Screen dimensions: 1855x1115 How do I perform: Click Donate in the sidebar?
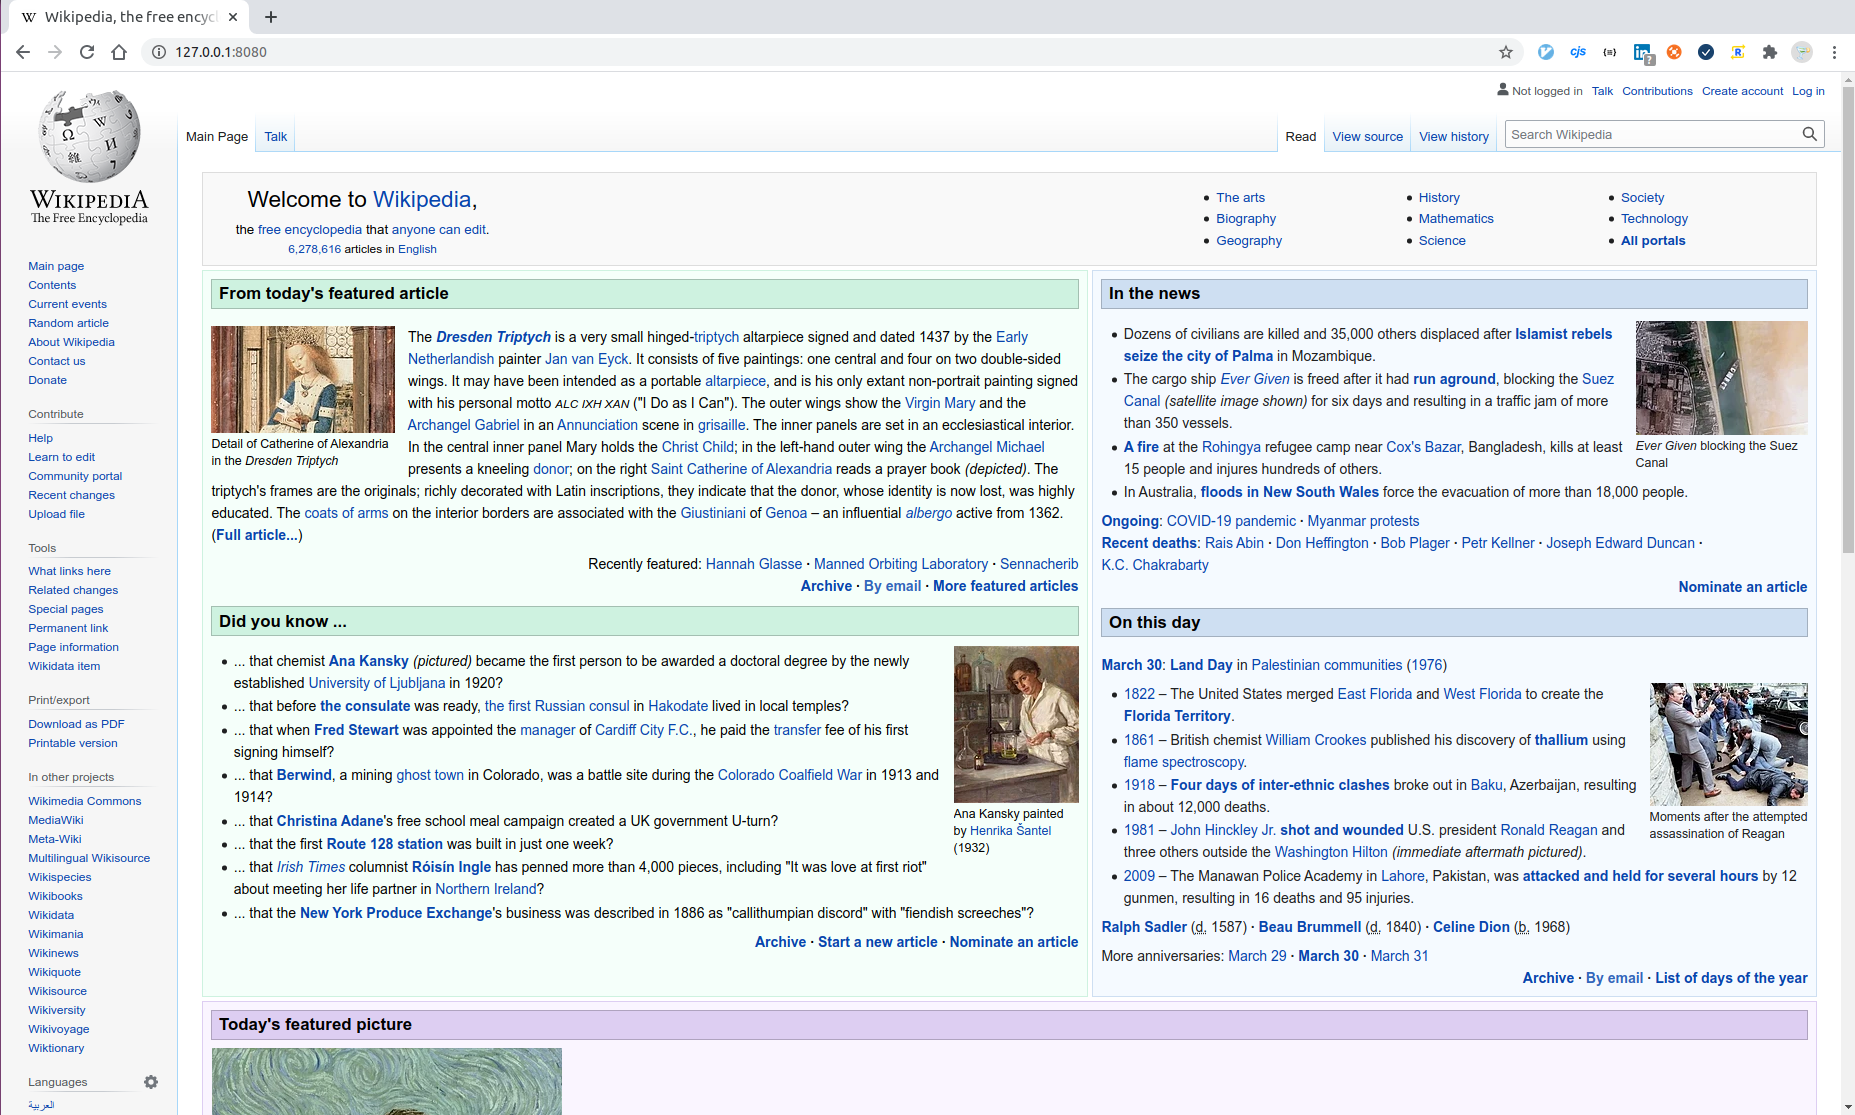[47, 380]
